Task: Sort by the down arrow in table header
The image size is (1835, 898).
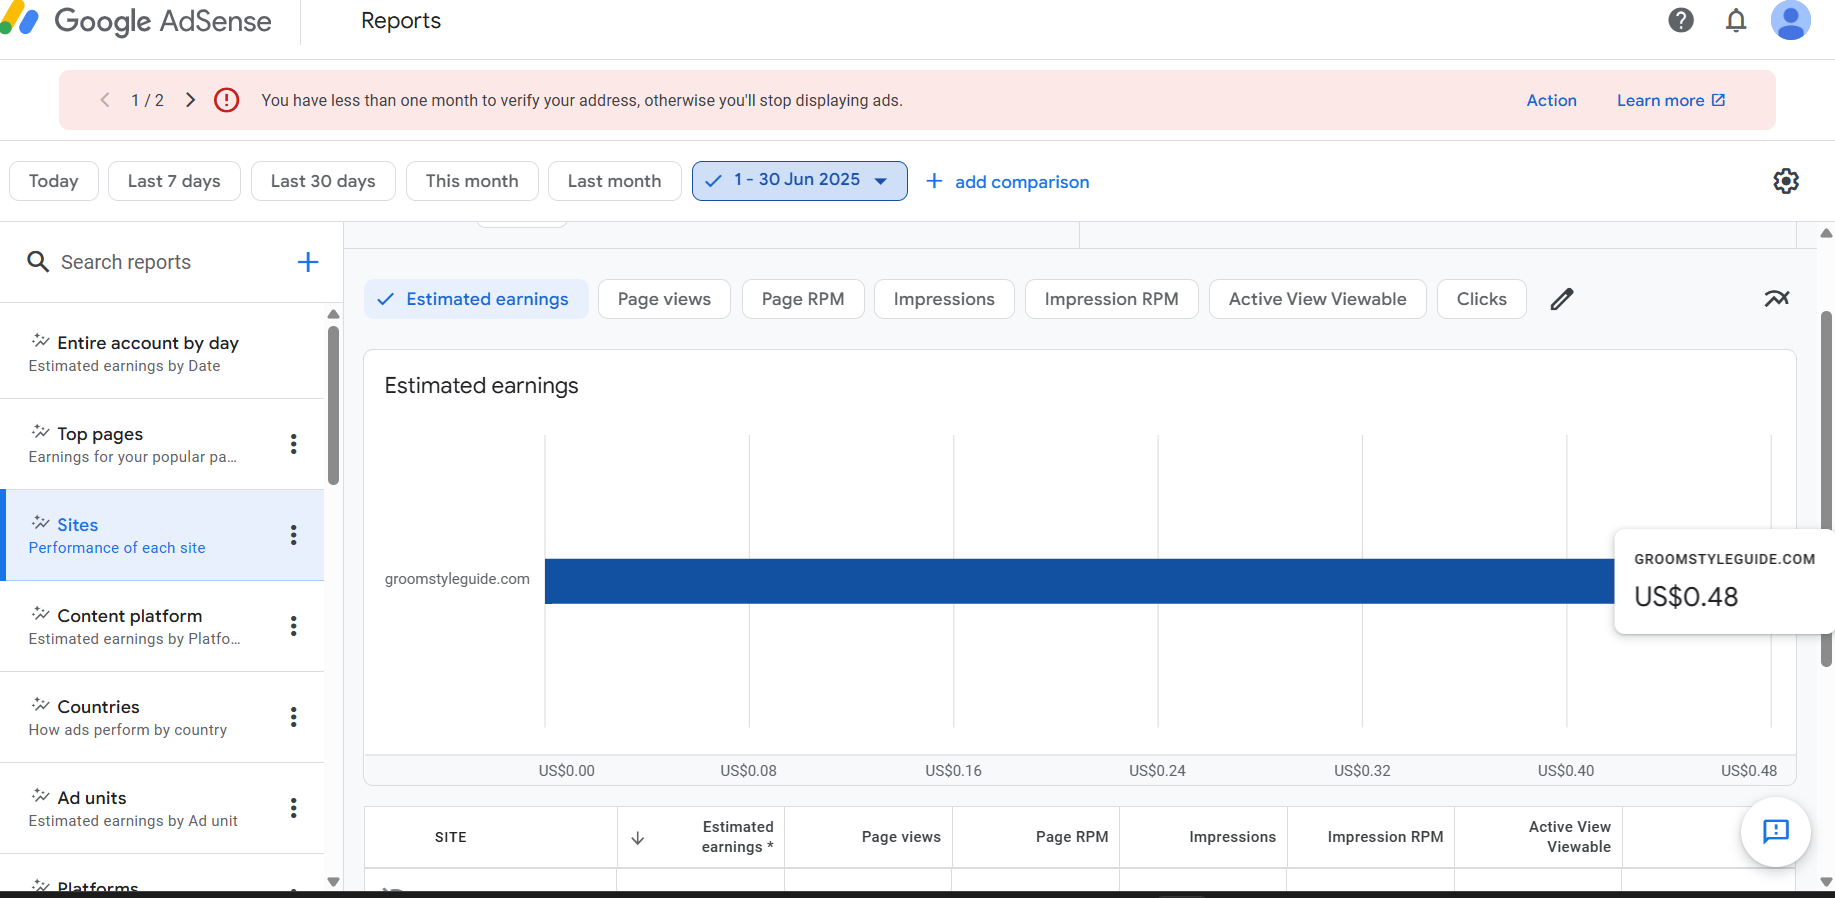Action: [x=638, y=838]
